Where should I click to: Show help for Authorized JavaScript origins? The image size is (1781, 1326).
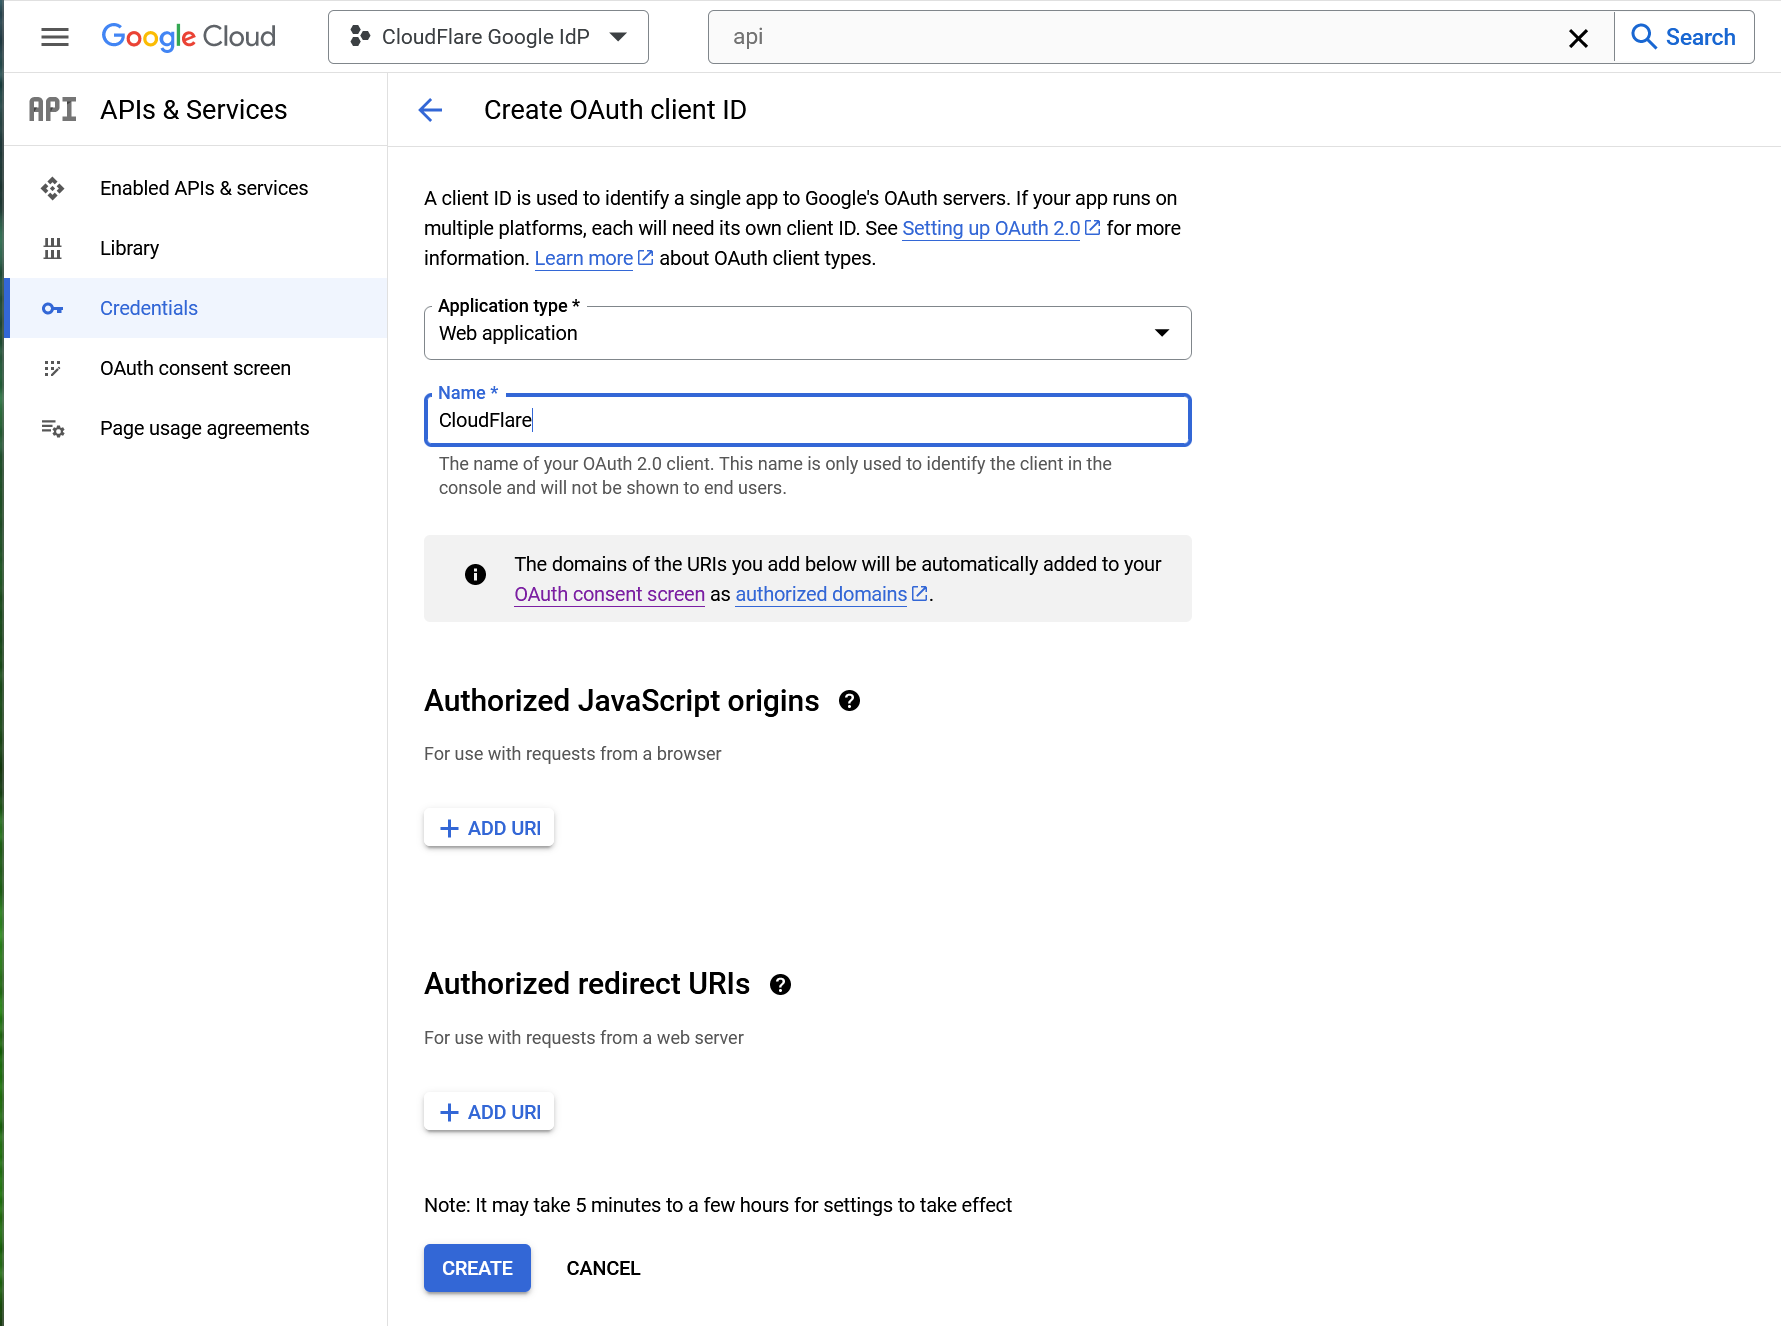click(x=850, y=701)
